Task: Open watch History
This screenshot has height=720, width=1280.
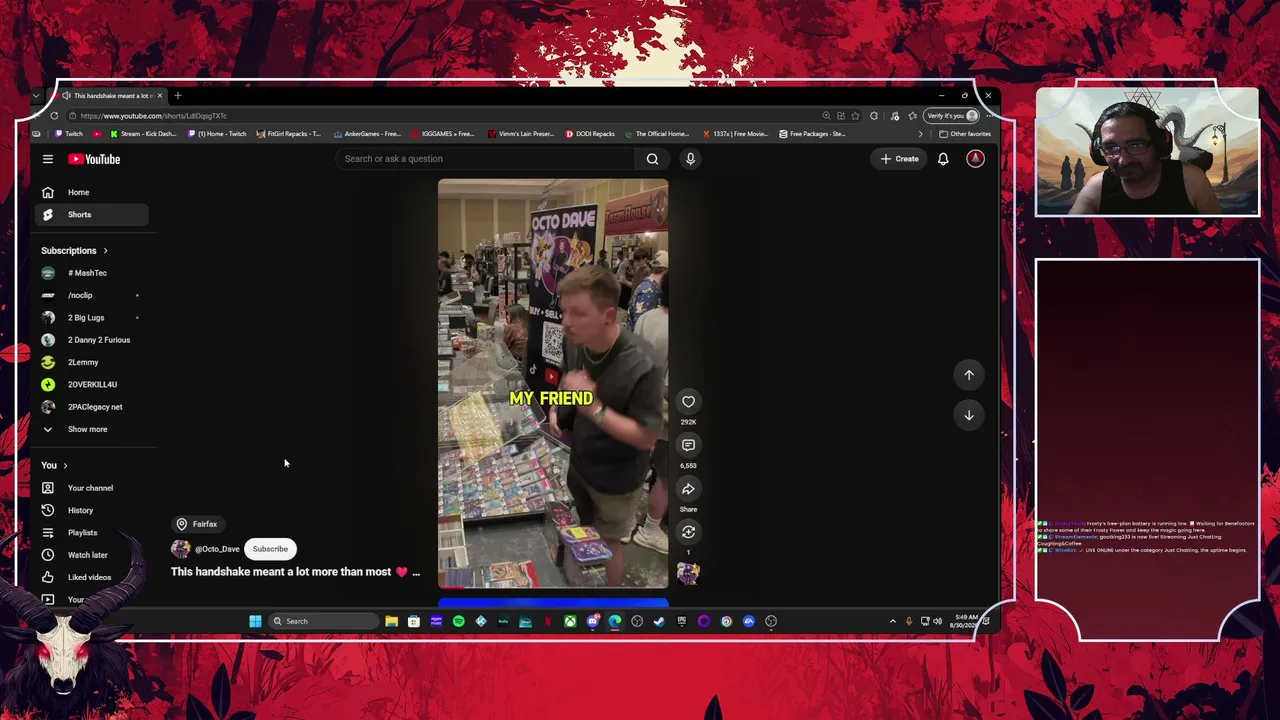Action: pos(92,510)
